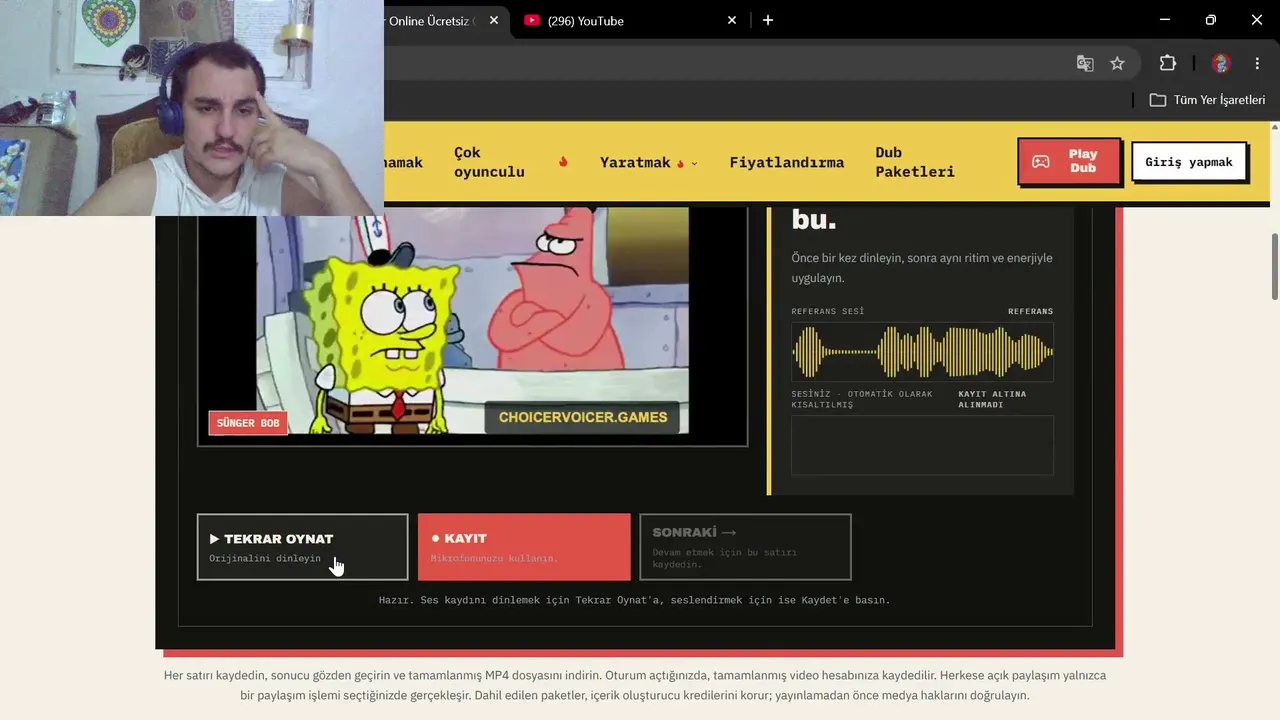Click the page's vertical scrollbar thumb
1280x720 pixels.
click(1275, 265)
